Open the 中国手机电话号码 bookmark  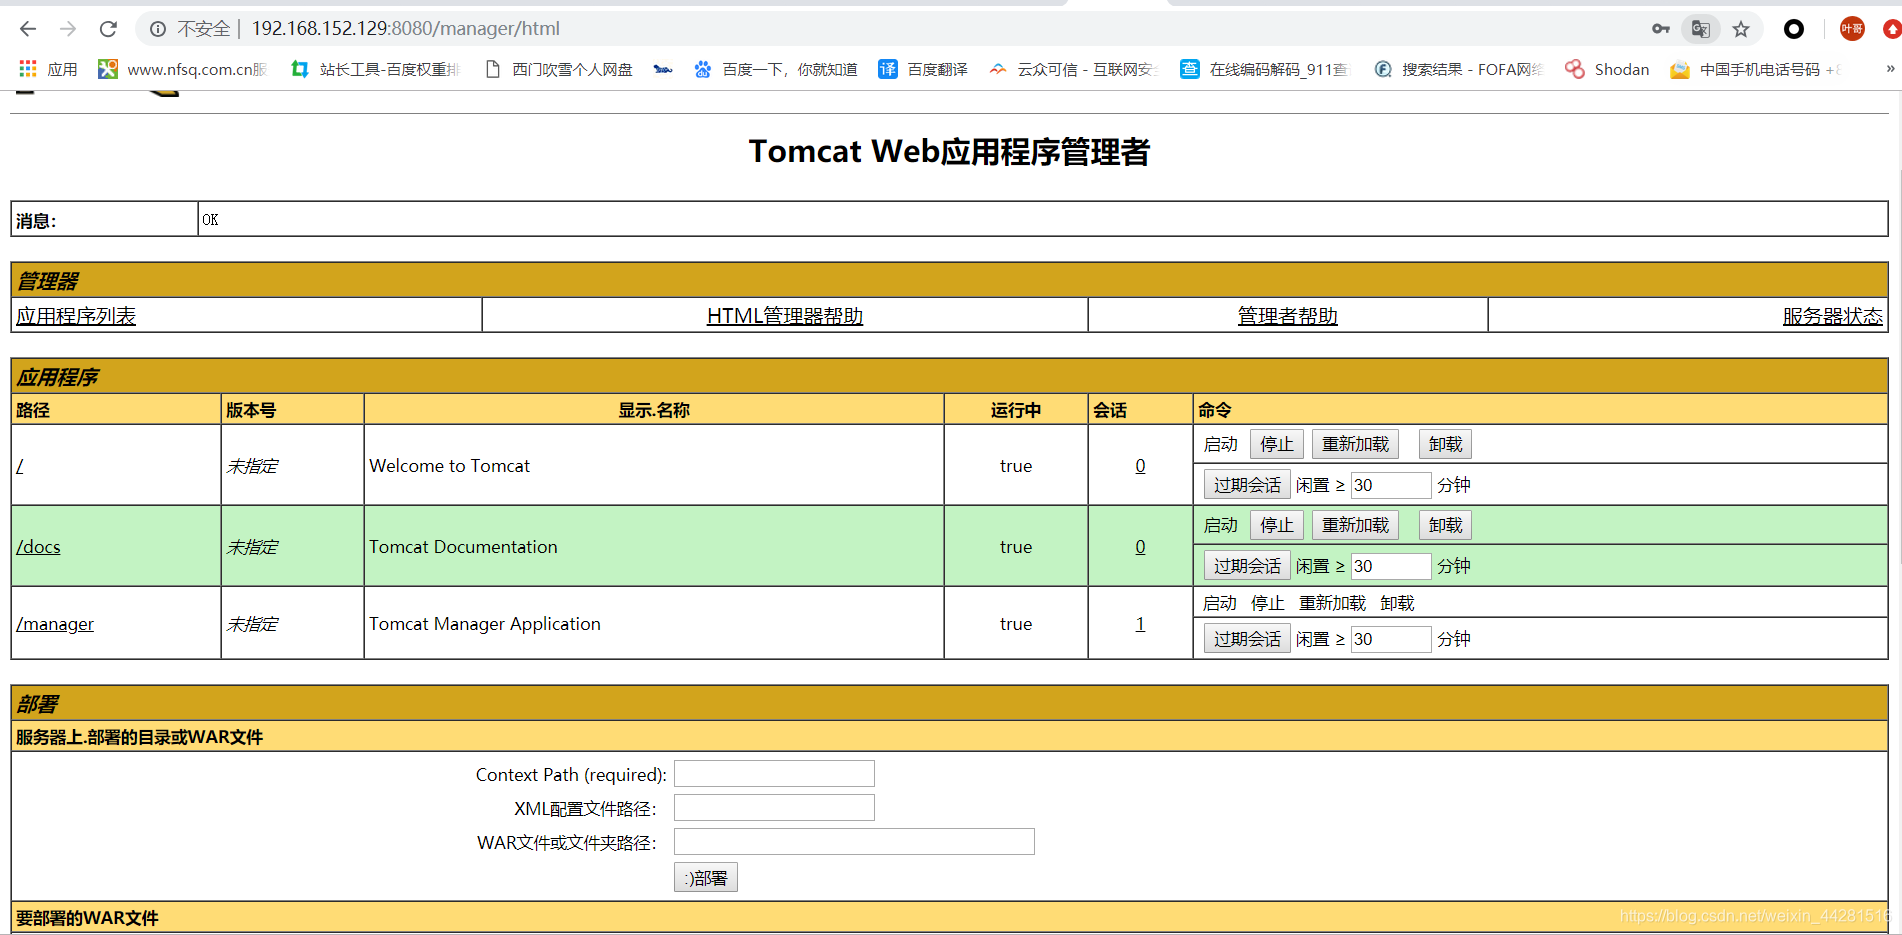1756,69
